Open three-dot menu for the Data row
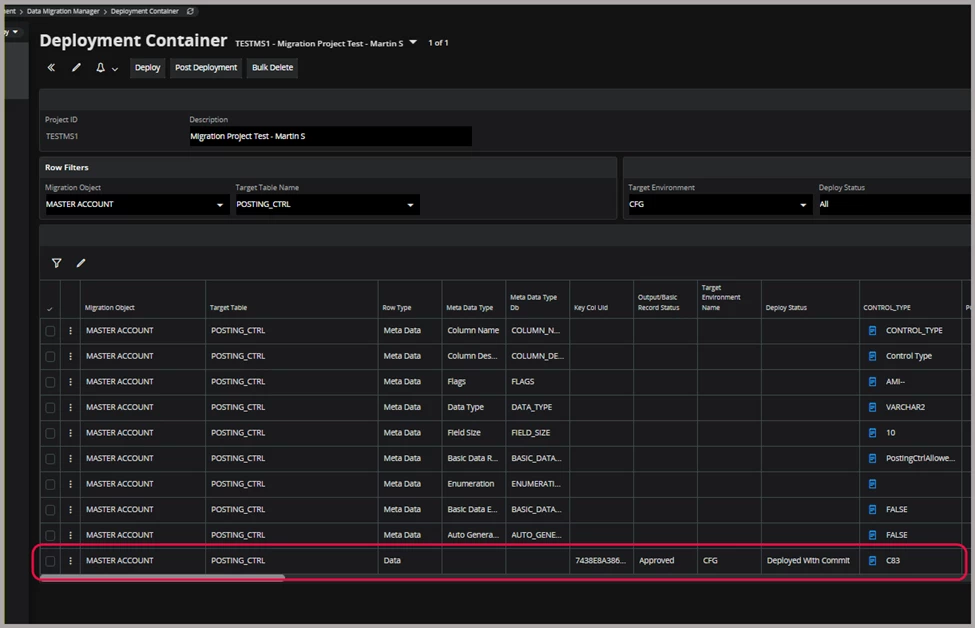Screen dimensions: 975x628 pyautogui.click(x=70, y=561)
